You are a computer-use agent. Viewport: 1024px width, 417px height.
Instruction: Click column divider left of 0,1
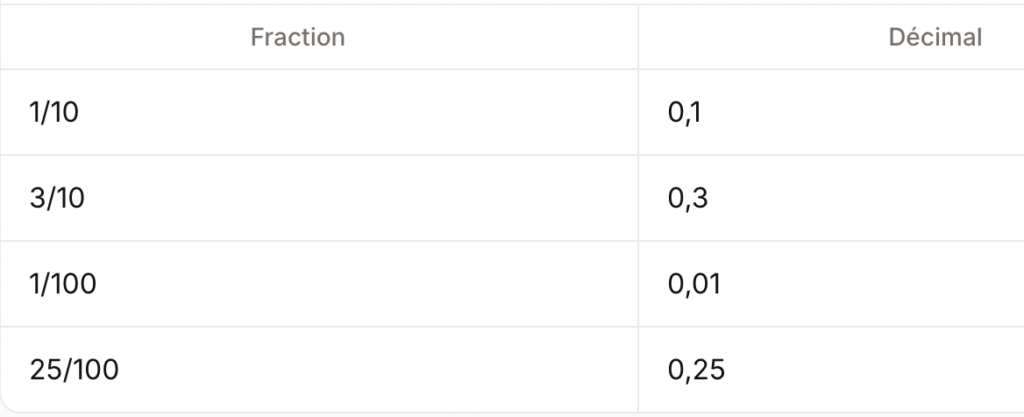[638, 113]
